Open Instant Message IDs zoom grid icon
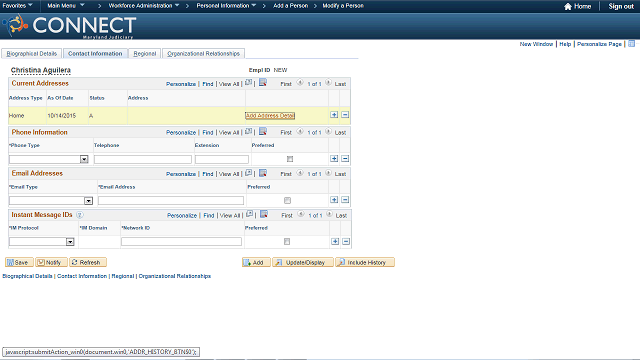Screen dimensions: 640x360 pyautogui.click(x=249, y=215)
